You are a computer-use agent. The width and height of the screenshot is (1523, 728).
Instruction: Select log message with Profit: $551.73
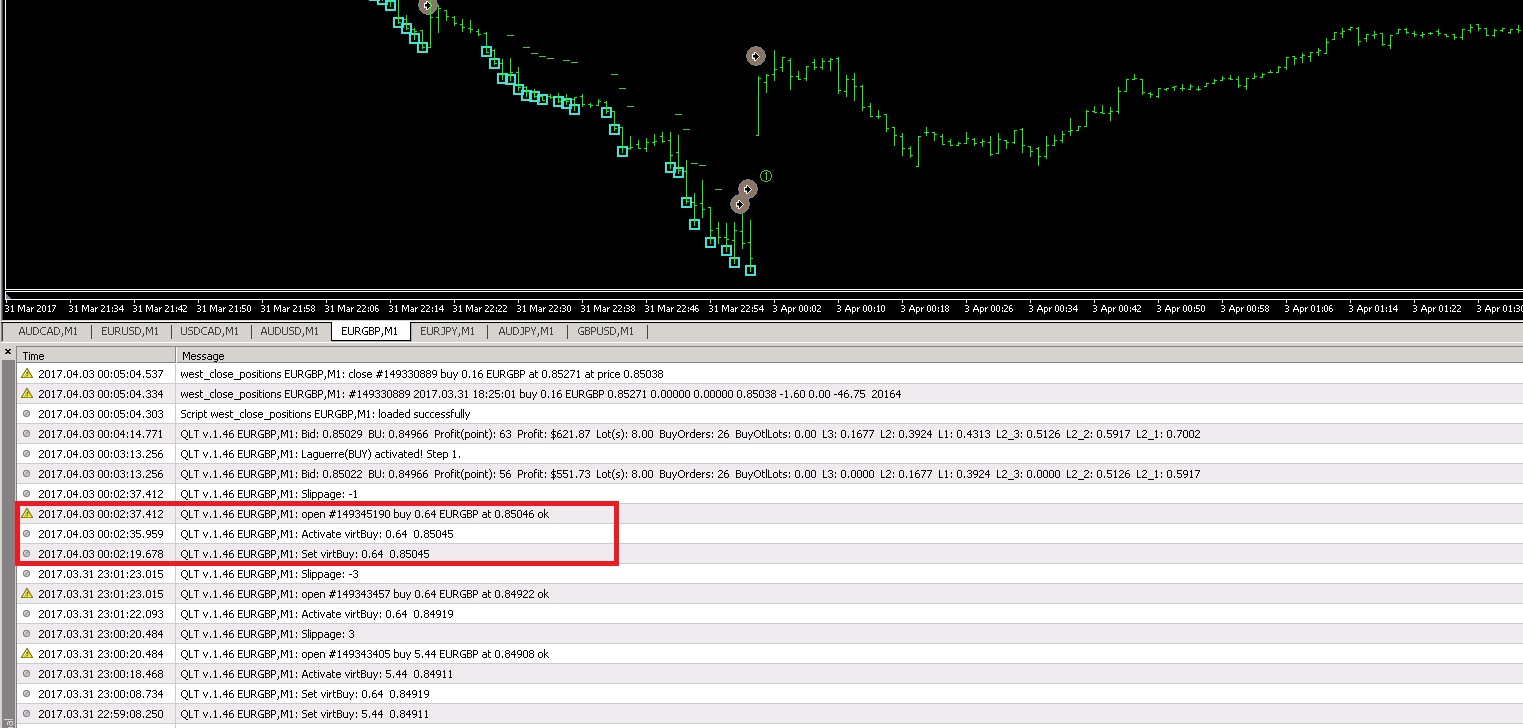pyautogui.click(x=690, y=474)
